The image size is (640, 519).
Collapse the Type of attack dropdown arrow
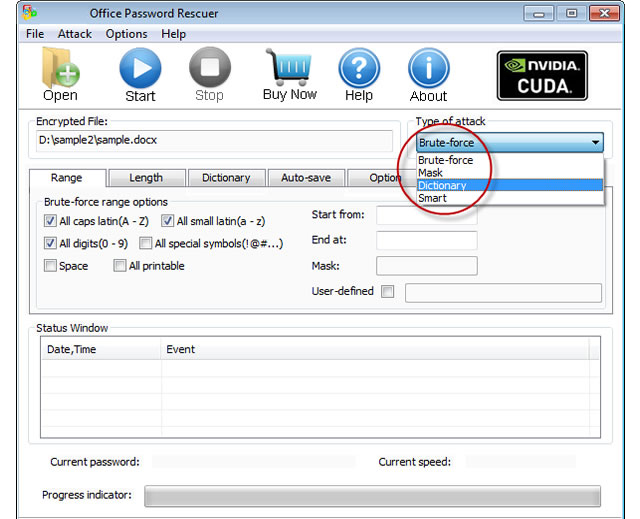tap(596, 142)
